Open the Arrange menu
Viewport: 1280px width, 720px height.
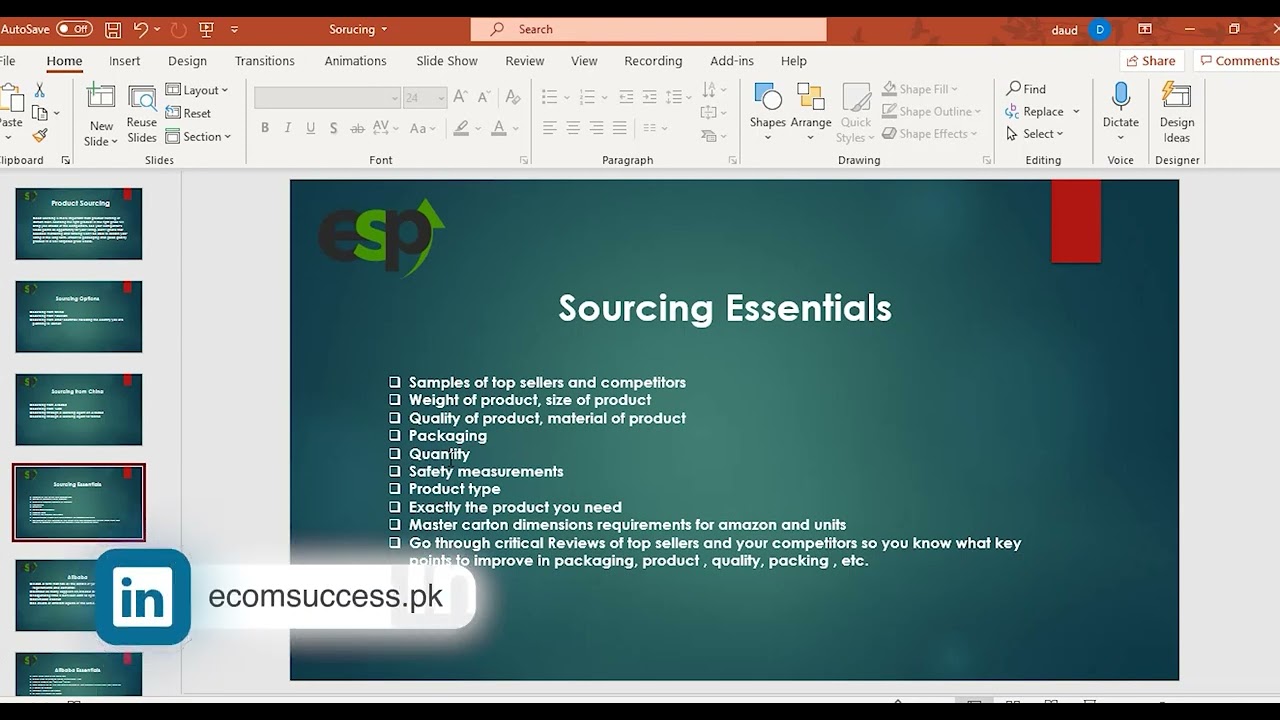point(811,112)
